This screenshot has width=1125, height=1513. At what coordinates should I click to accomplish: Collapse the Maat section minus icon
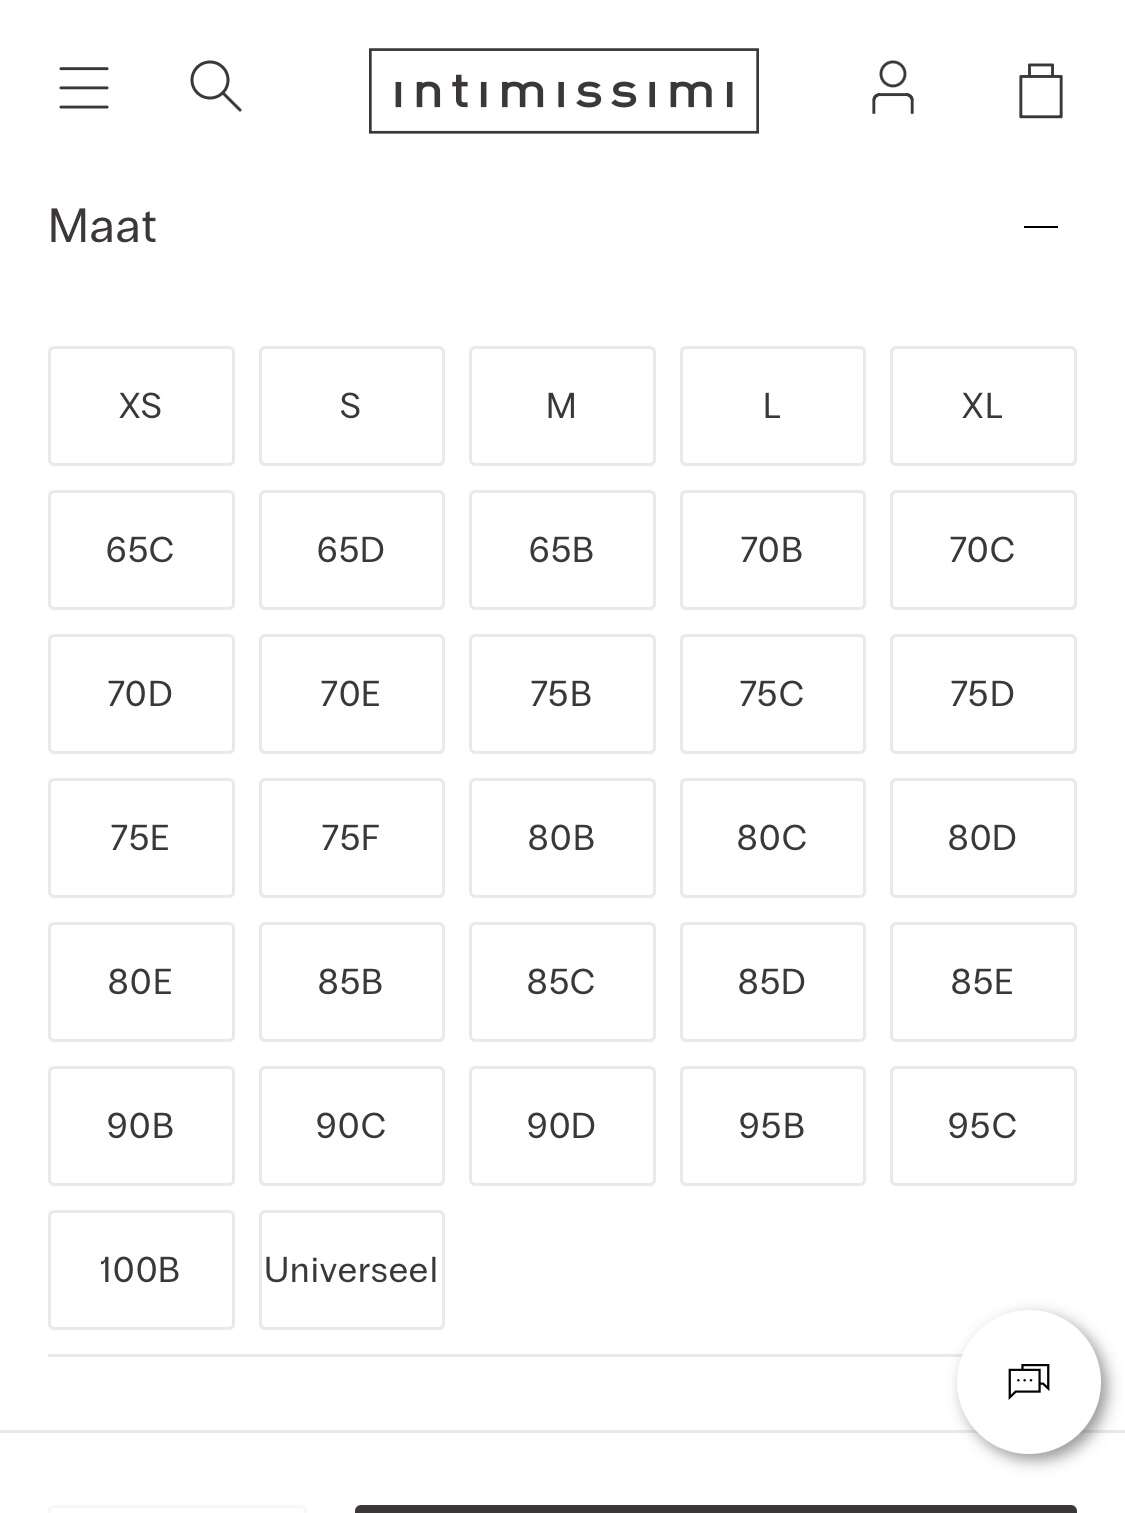[1041, 227]
